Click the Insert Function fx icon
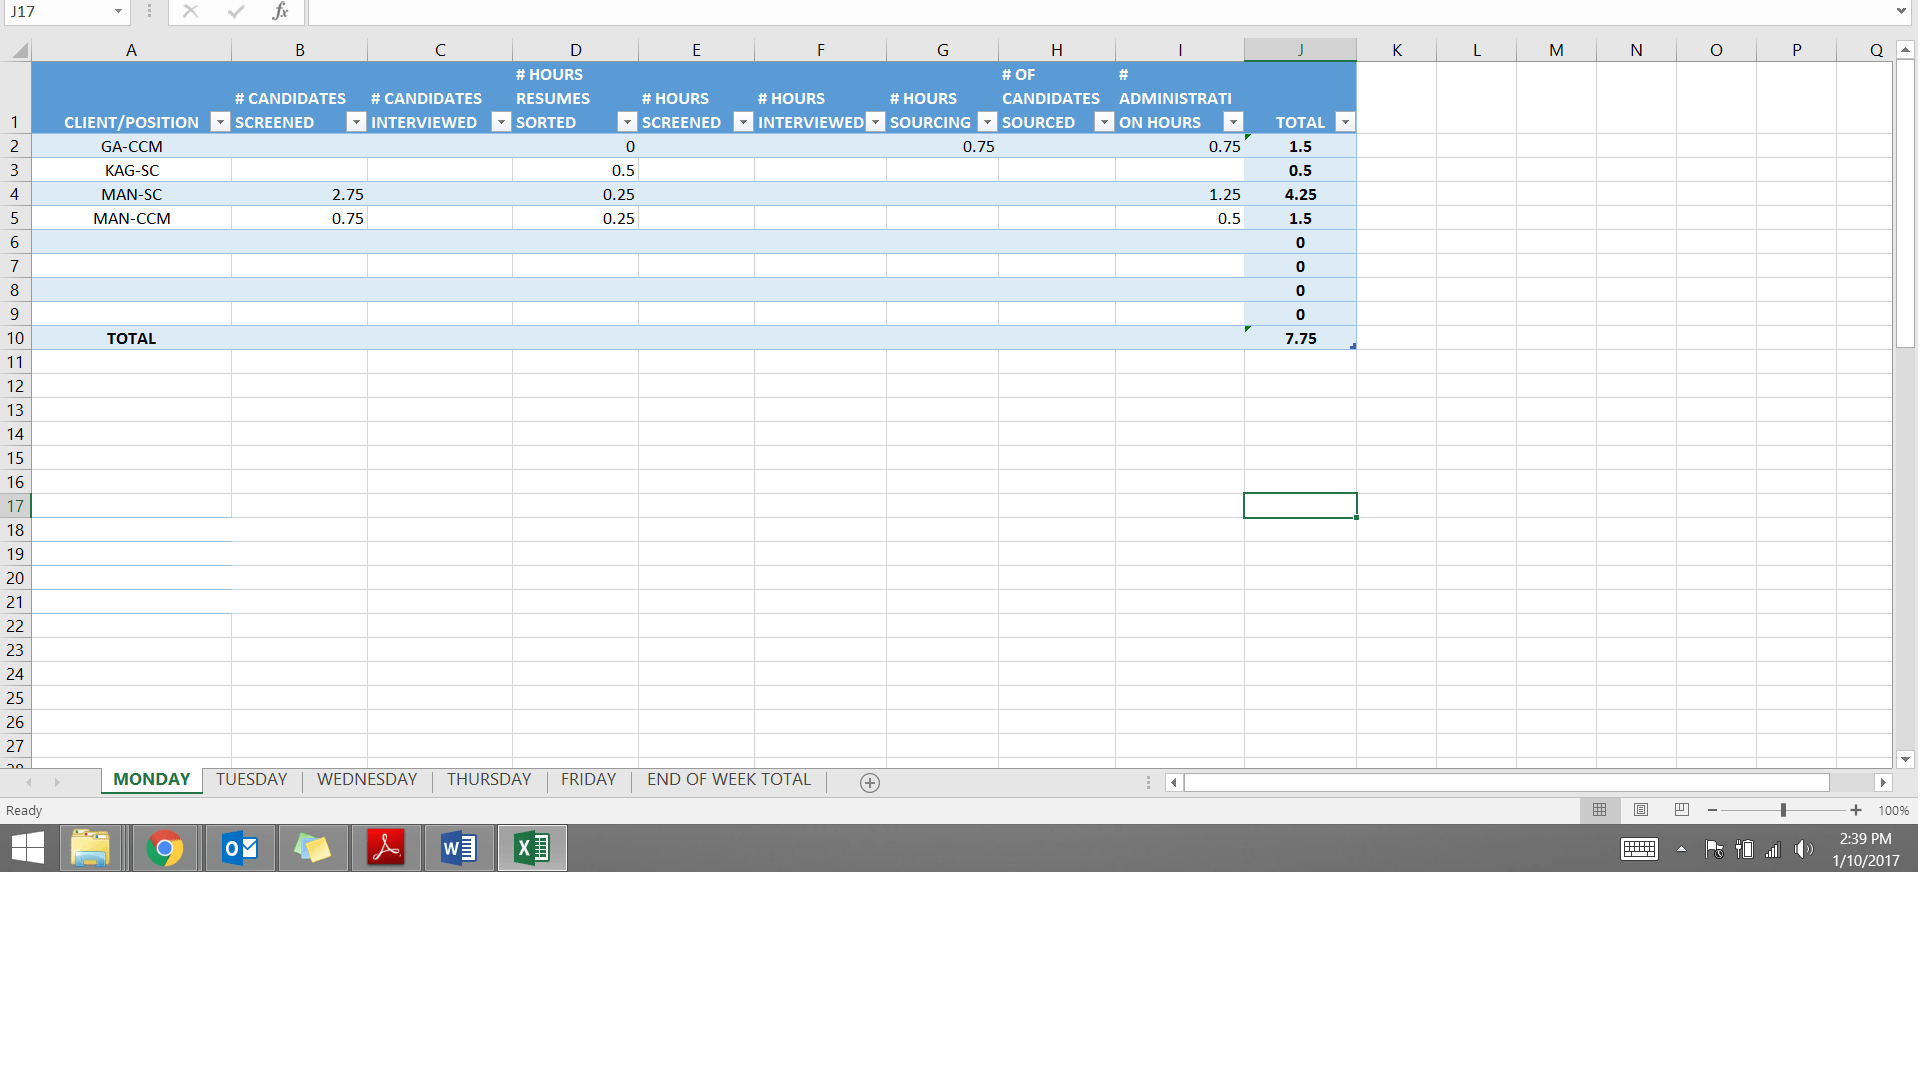Image resolution: width=1920 pixels, height=1080 pixels. [x=280, y=12]
